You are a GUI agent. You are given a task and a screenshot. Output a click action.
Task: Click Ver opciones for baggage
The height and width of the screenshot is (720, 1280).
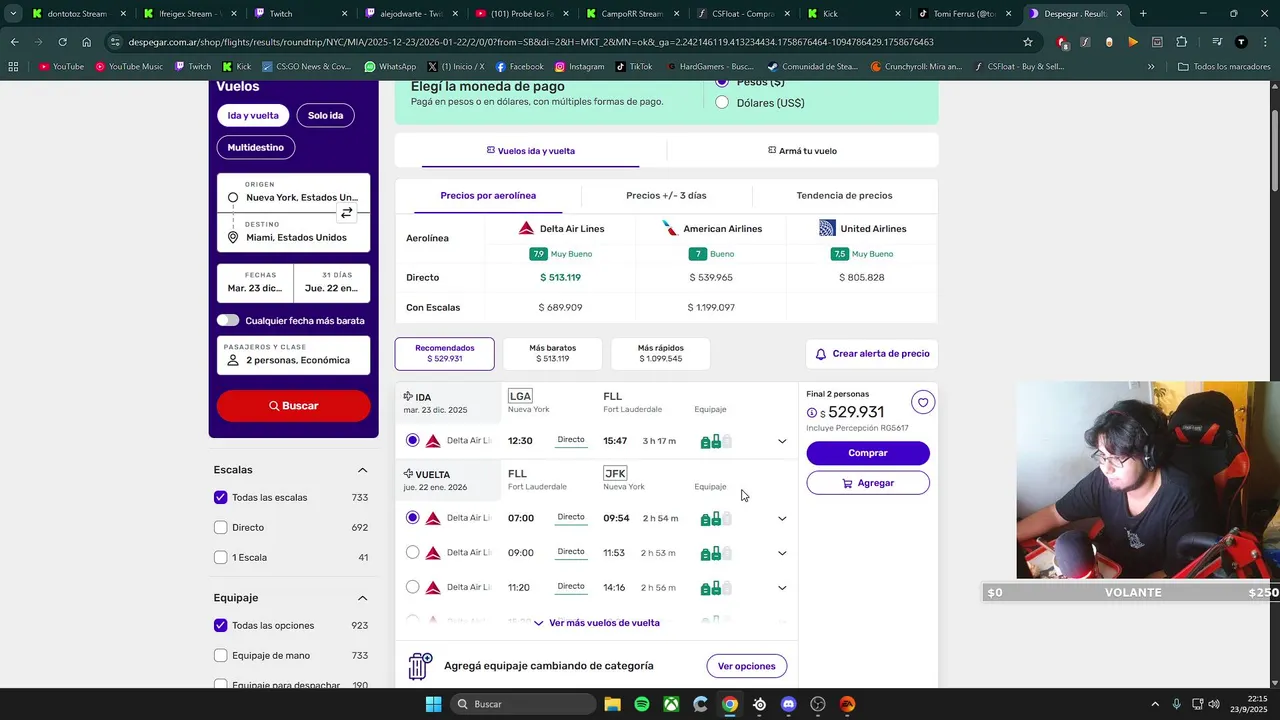point(746,666)
